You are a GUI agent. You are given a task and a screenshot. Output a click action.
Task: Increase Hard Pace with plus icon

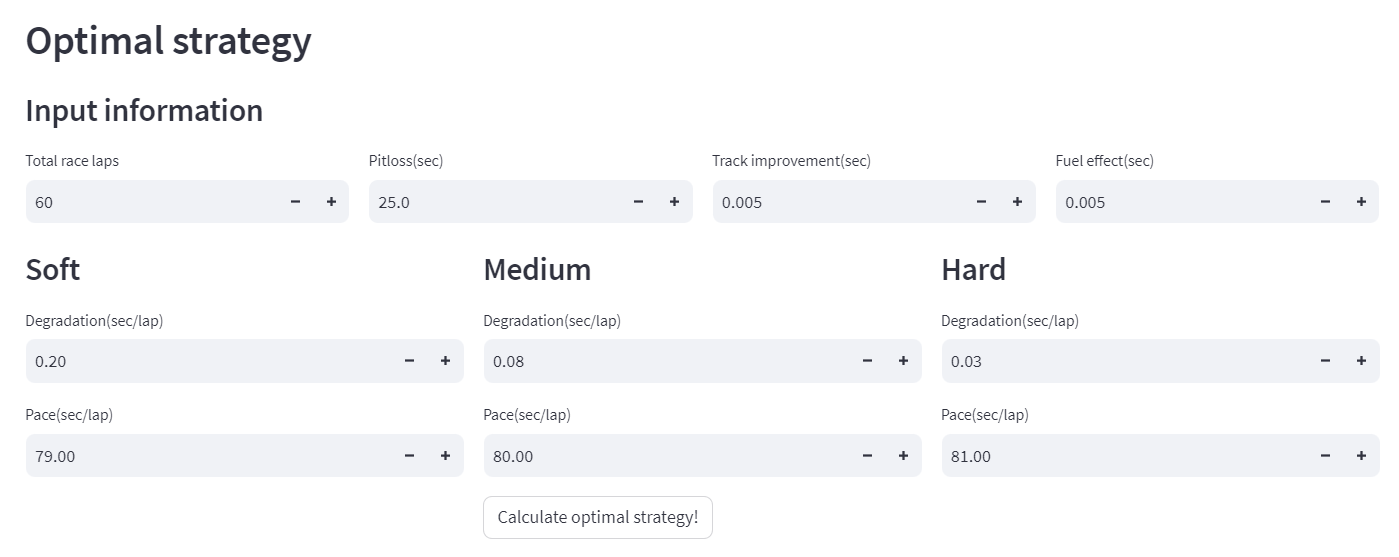click(x=1361, y=456)
